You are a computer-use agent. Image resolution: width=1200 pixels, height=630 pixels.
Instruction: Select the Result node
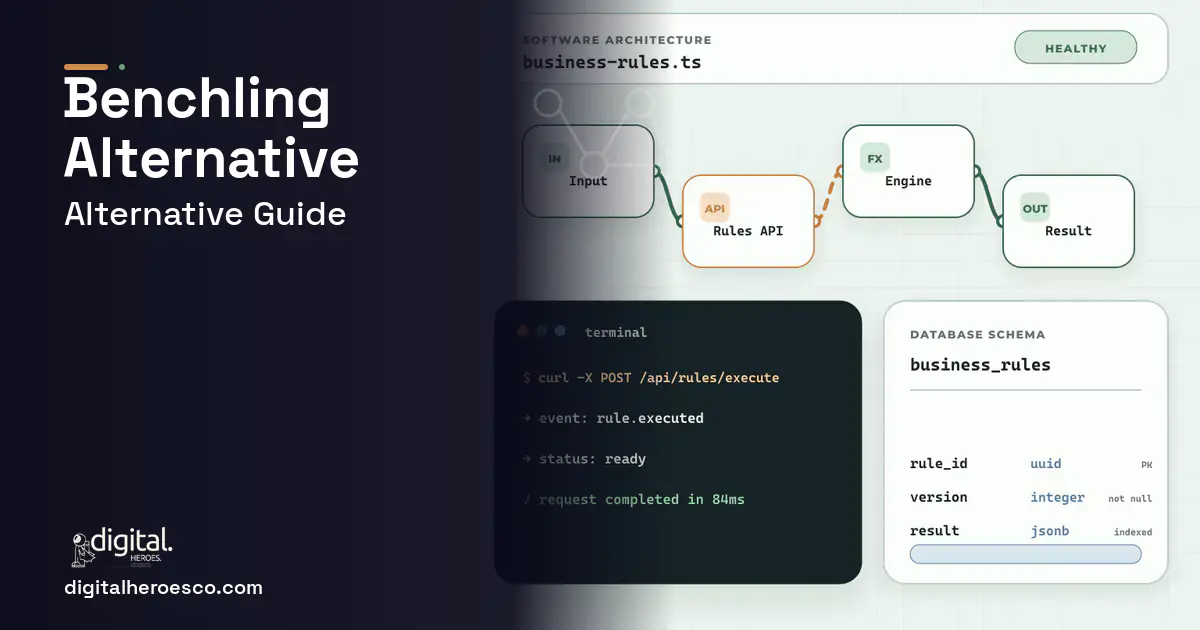click(1068, 221)
